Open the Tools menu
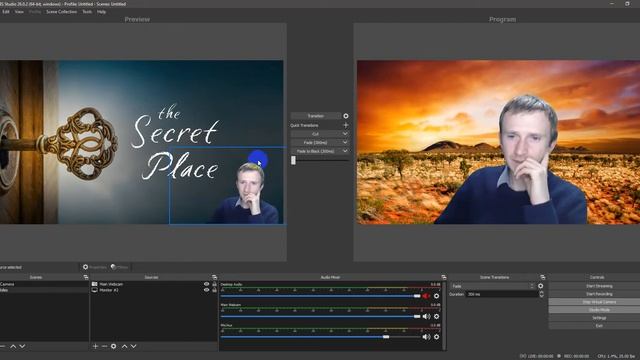Image resolution: width=640 pixels, height=360 pixels. coord(87,12)
